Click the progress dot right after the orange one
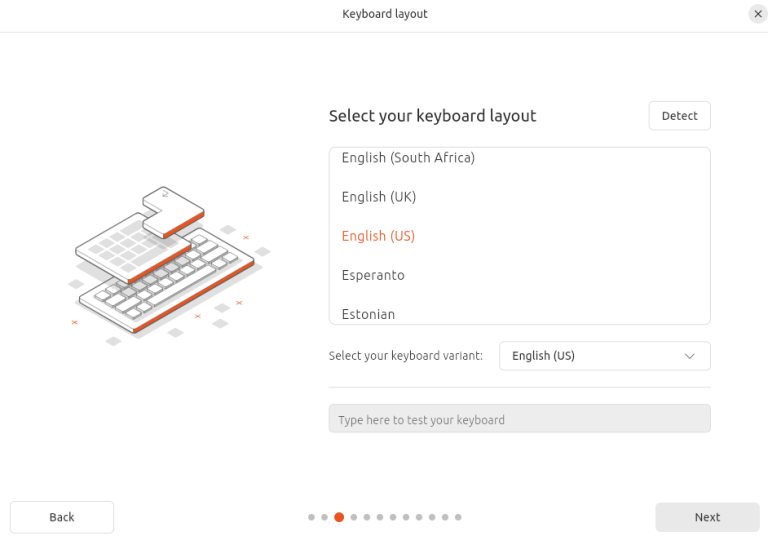The image size is (768, 536). coord(354,517)
